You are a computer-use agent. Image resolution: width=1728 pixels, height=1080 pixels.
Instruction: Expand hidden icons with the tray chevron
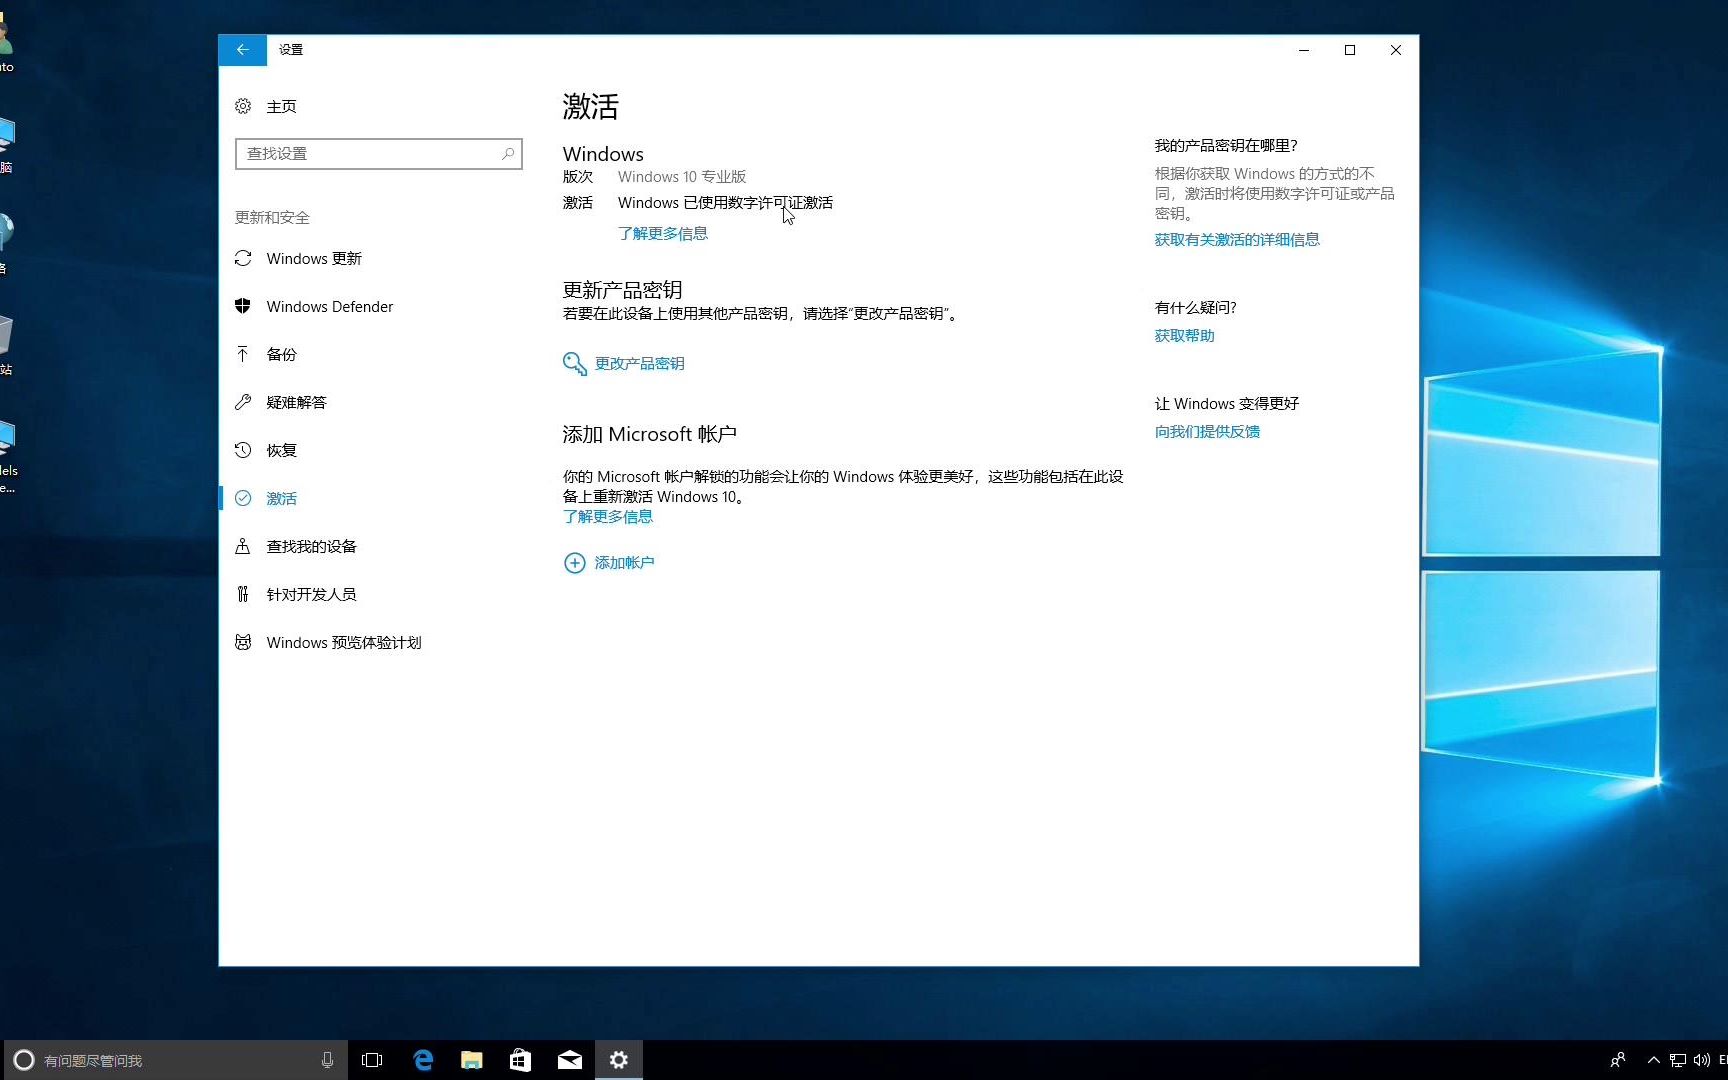click(1654, 1060)
